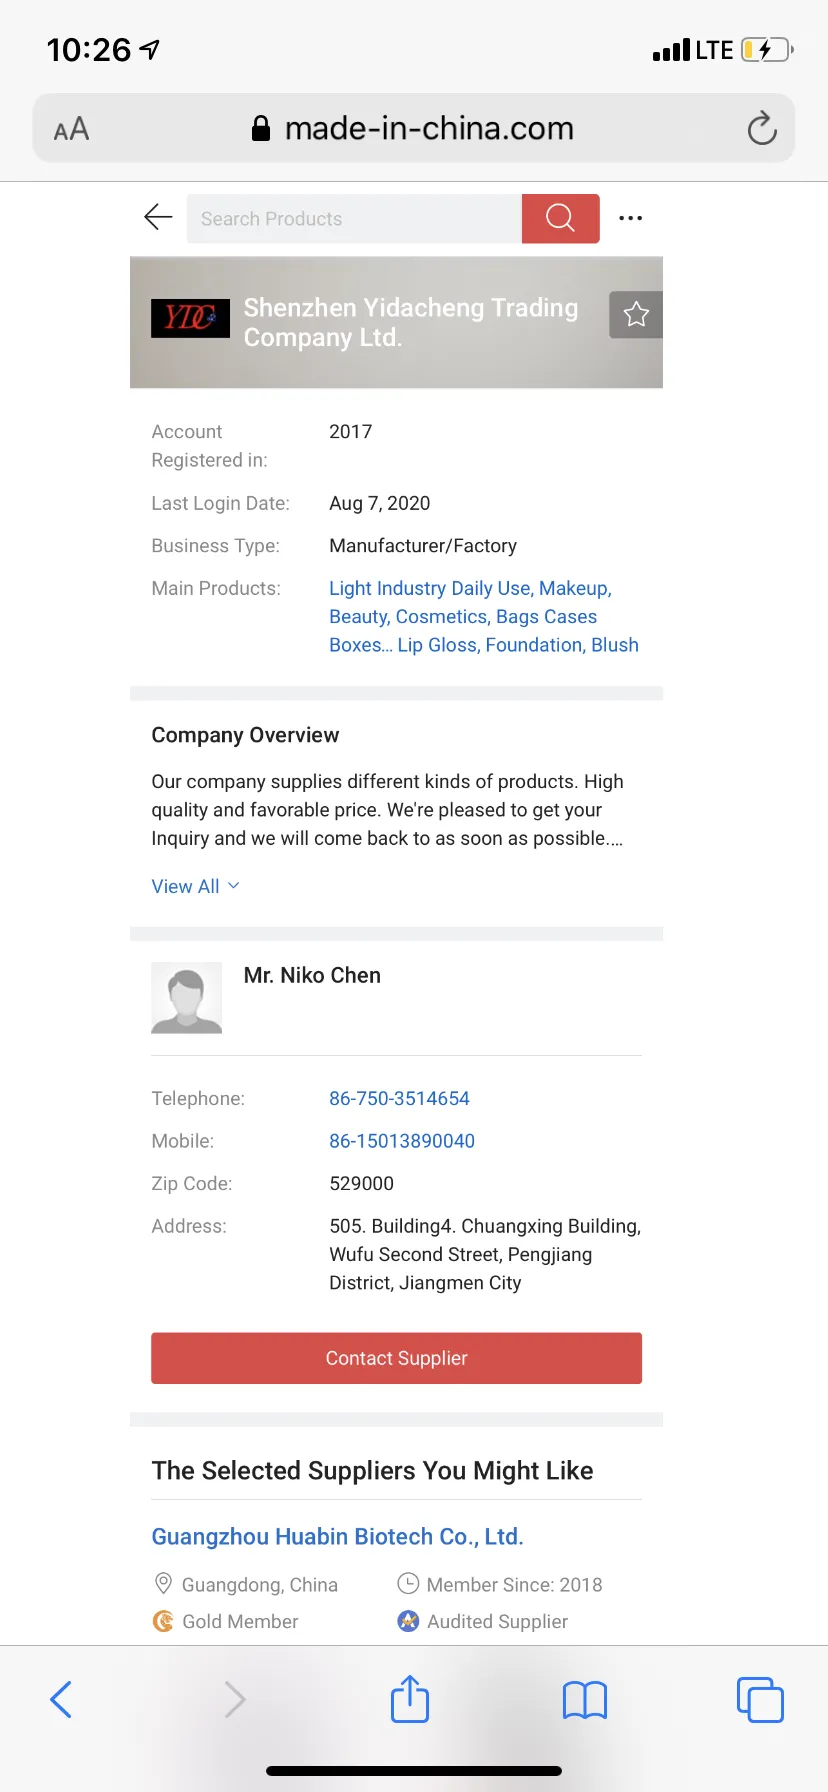Tap Mr. Niko Chen avatar picture
Screen dimensions: 828x1792
(186, 997)
